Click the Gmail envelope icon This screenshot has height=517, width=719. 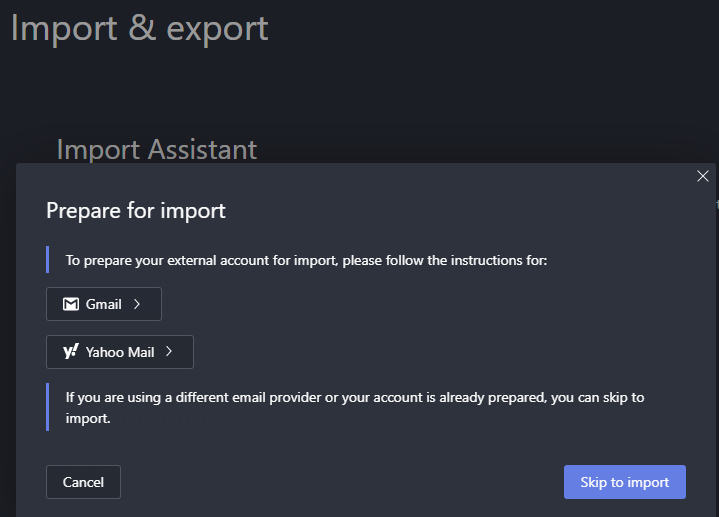(x=71, y=304)
